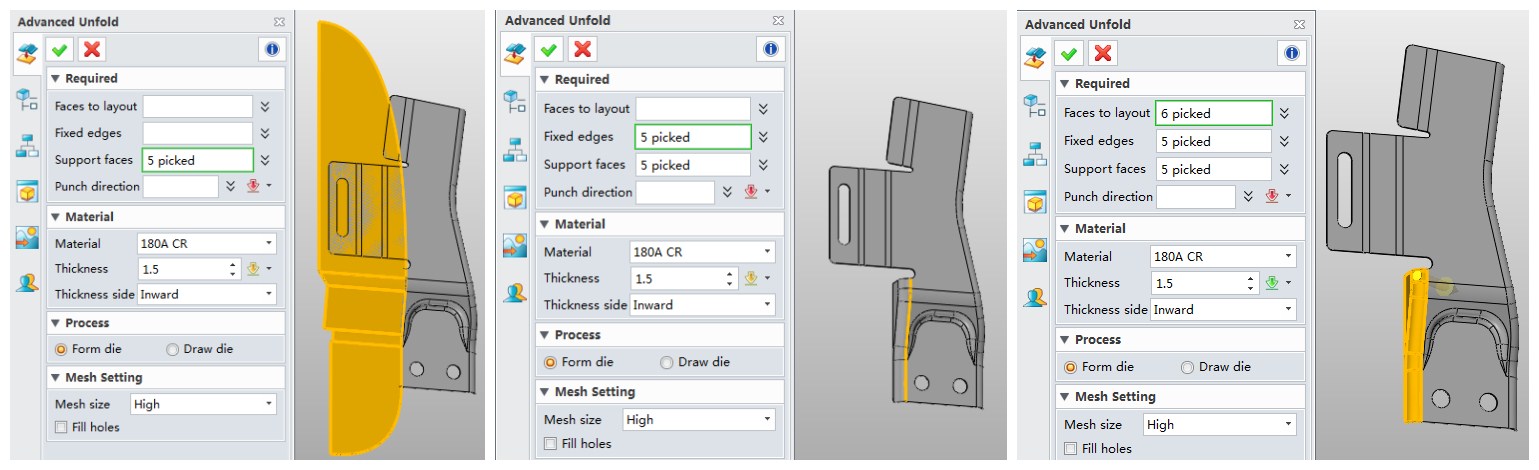Screen dimensions: 1539x470
Task: Expand Fixed edges list in middle panel
Action: click(x=763, y=136)
